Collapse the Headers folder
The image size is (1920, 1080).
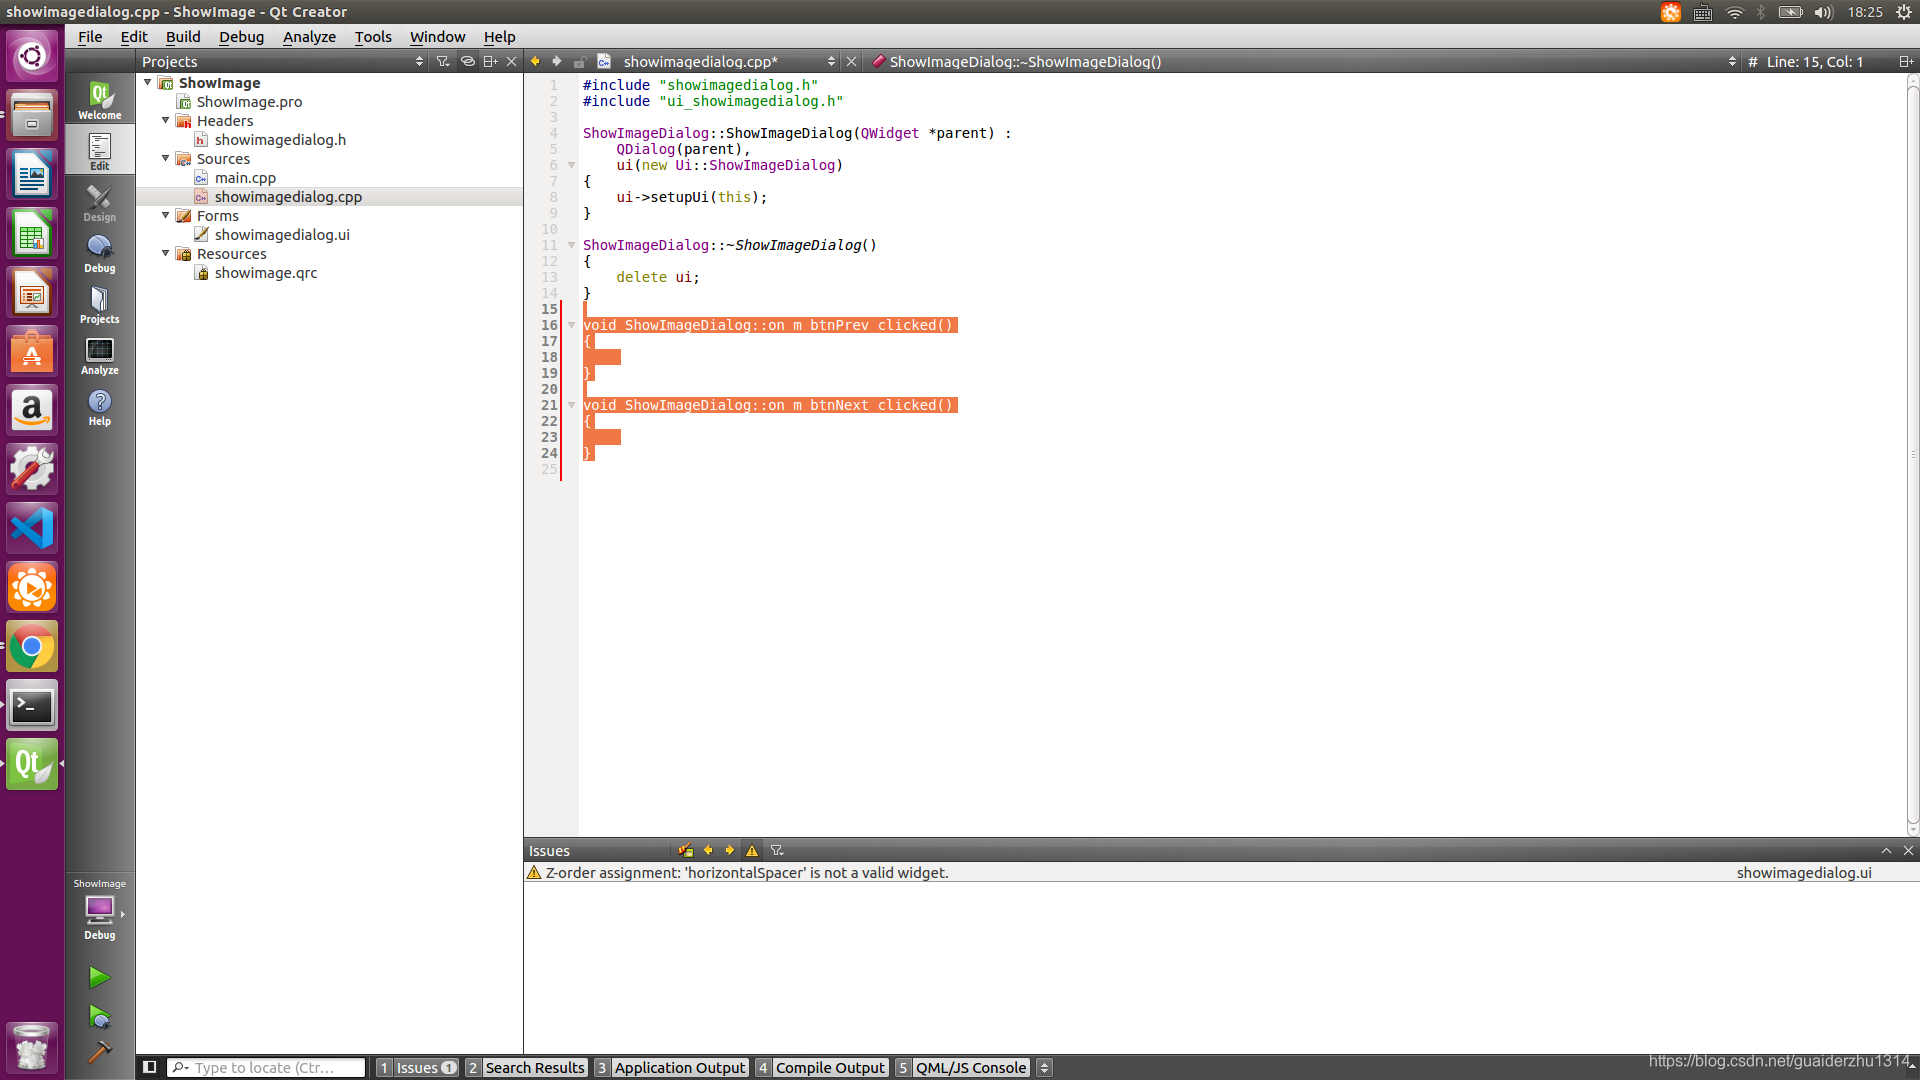click(x=166, y=120)
